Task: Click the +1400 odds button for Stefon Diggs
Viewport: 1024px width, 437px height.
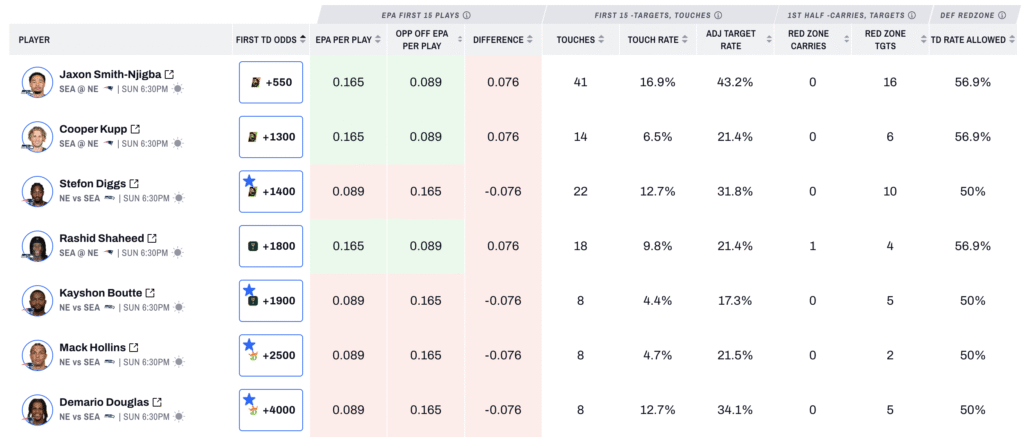Action: click(x=270, y=191)
